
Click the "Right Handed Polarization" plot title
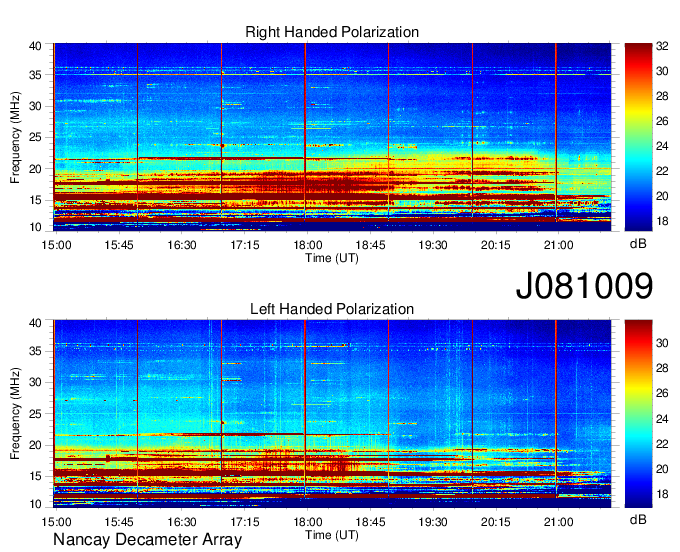332,32
